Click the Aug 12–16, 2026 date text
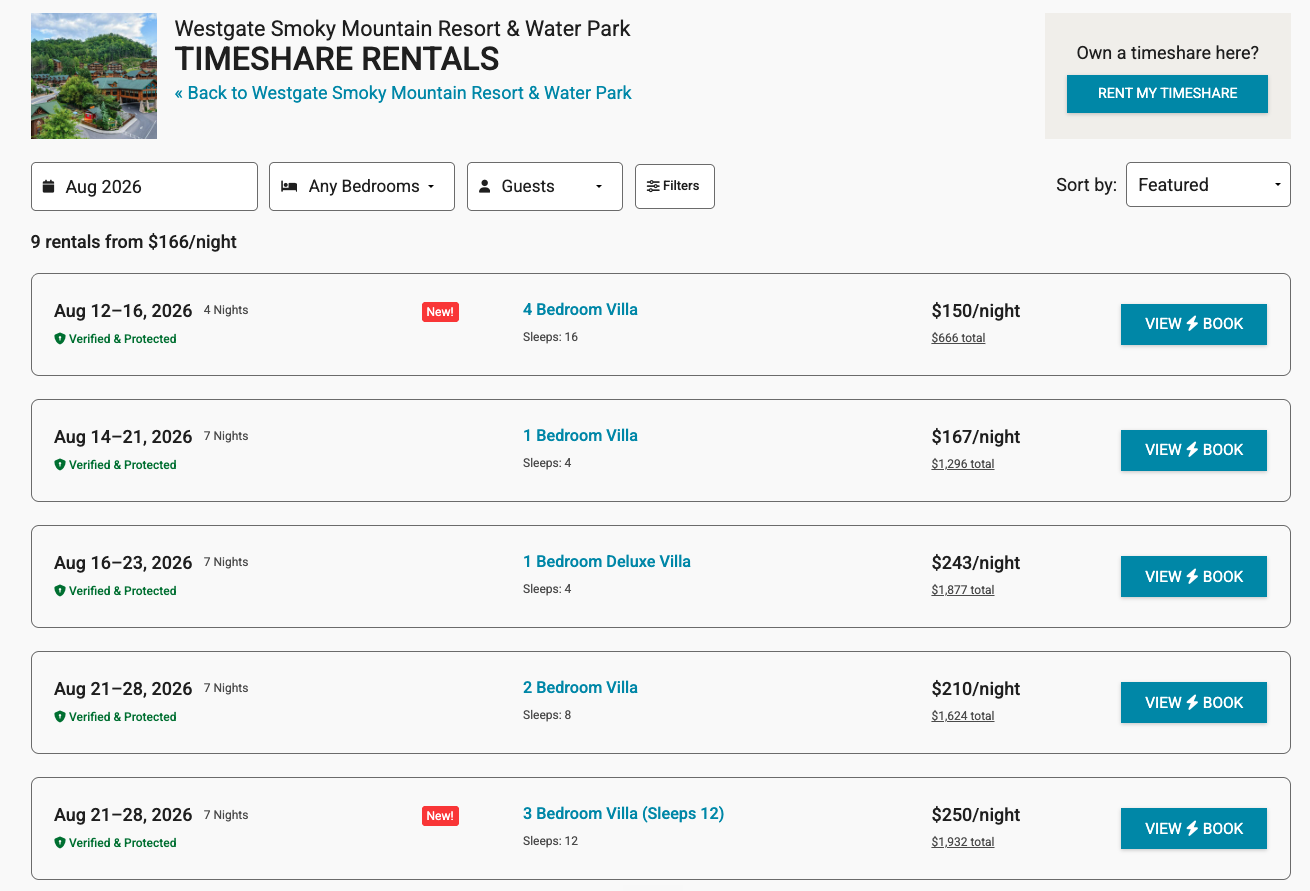The image size is (1310, 891). point(123,311)
